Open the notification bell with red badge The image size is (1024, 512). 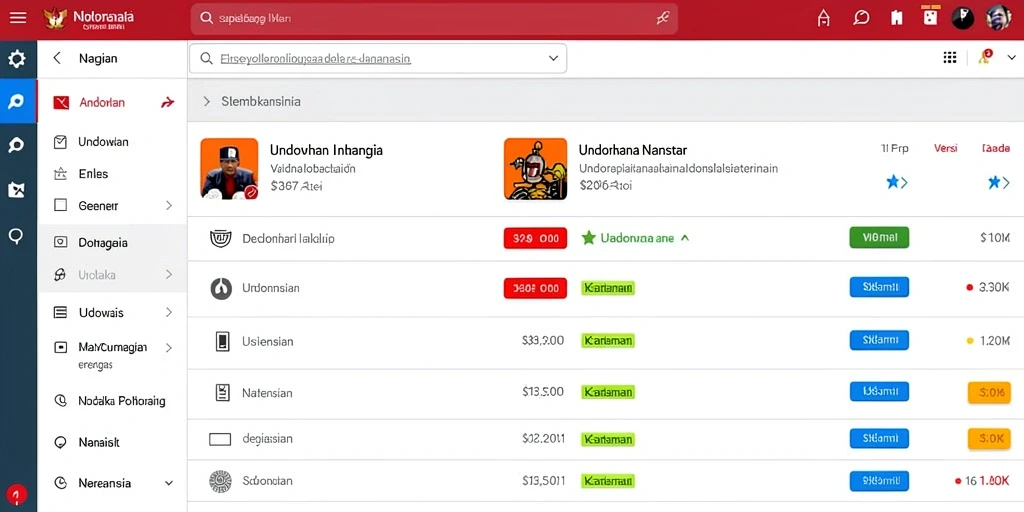click(x=985, y=57)
